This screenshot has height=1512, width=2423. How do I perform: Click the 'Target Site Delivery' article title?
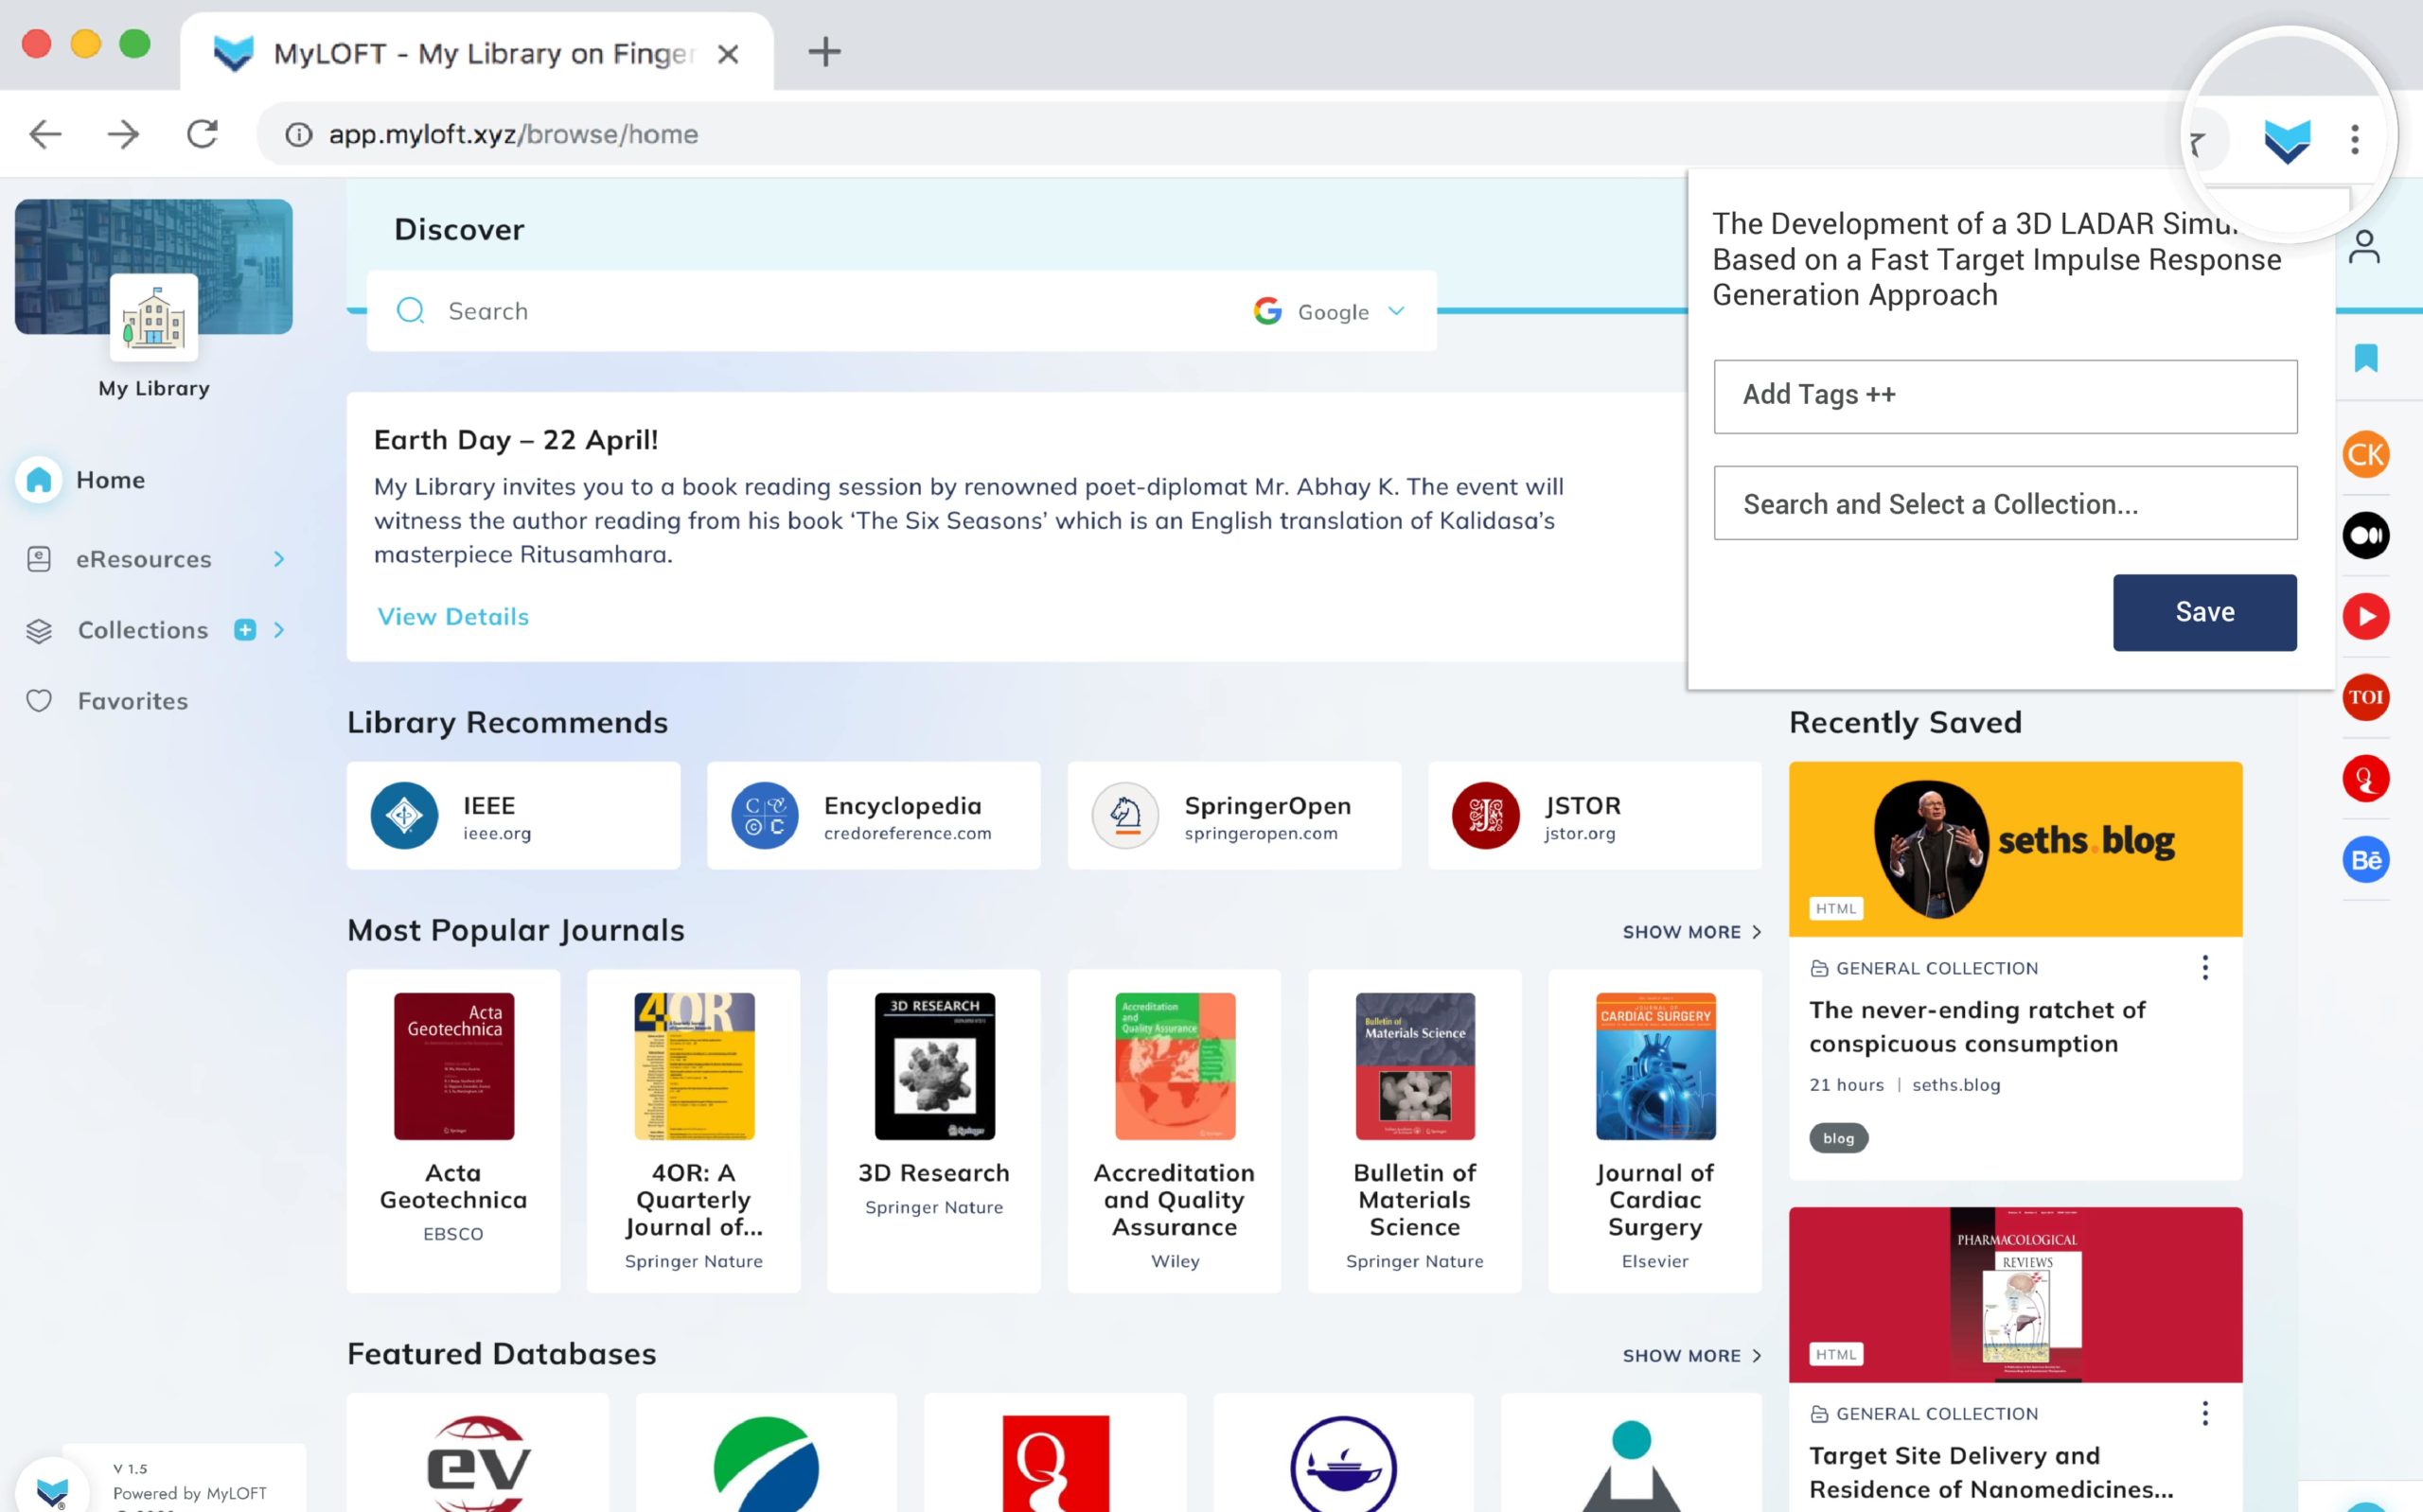(1990, 1472)
